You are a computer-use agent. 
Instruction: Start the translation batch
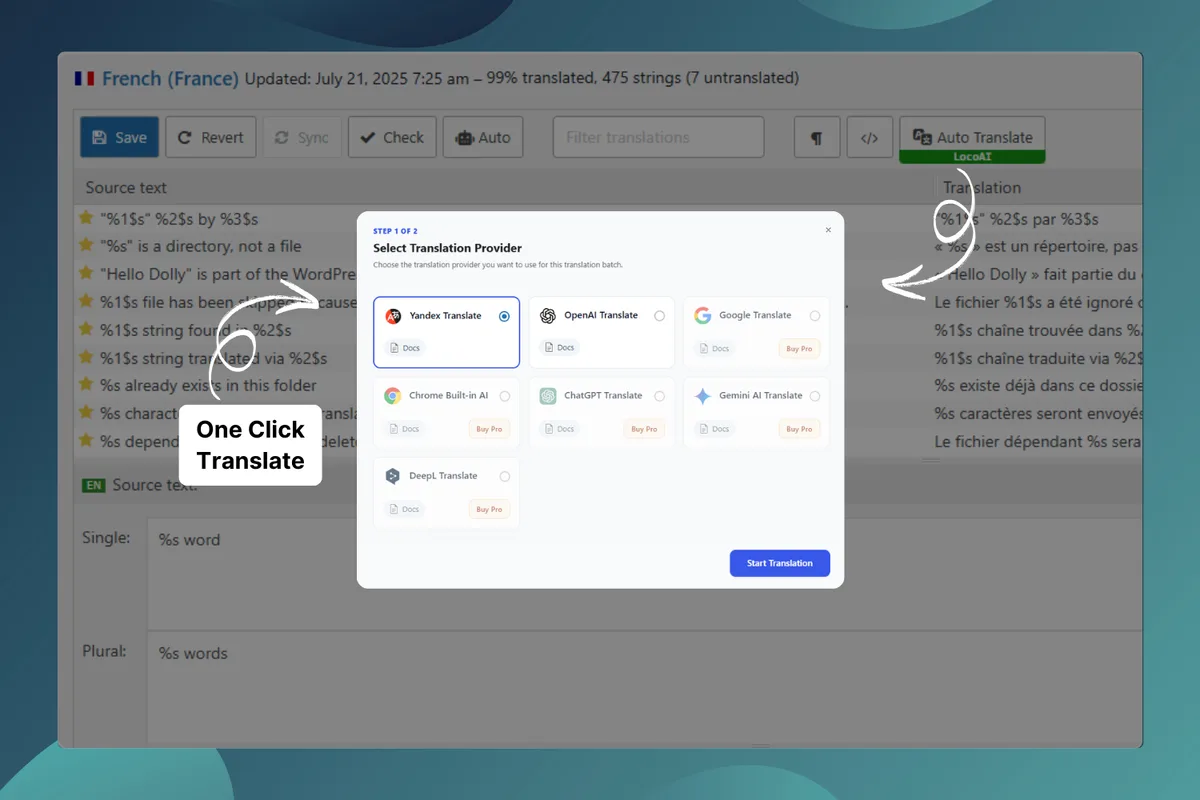pos(780,563)
